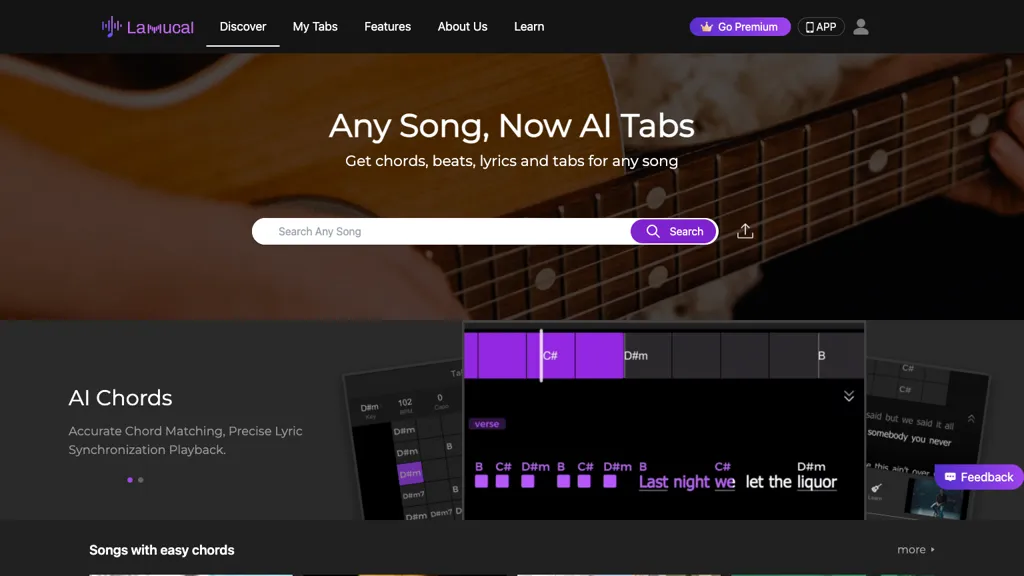Click the 'AI Chords' heading
This screenshot has width=1024, height=576.
tap(120, 398)
